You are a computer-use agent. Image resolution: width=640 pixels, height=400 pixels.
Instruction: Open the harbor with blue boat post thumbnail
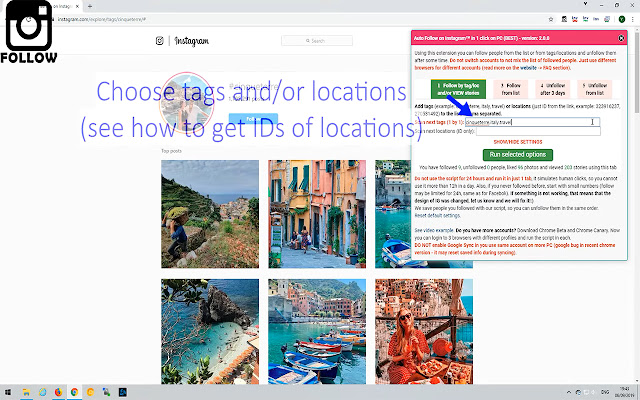click(x=393, y=214)
